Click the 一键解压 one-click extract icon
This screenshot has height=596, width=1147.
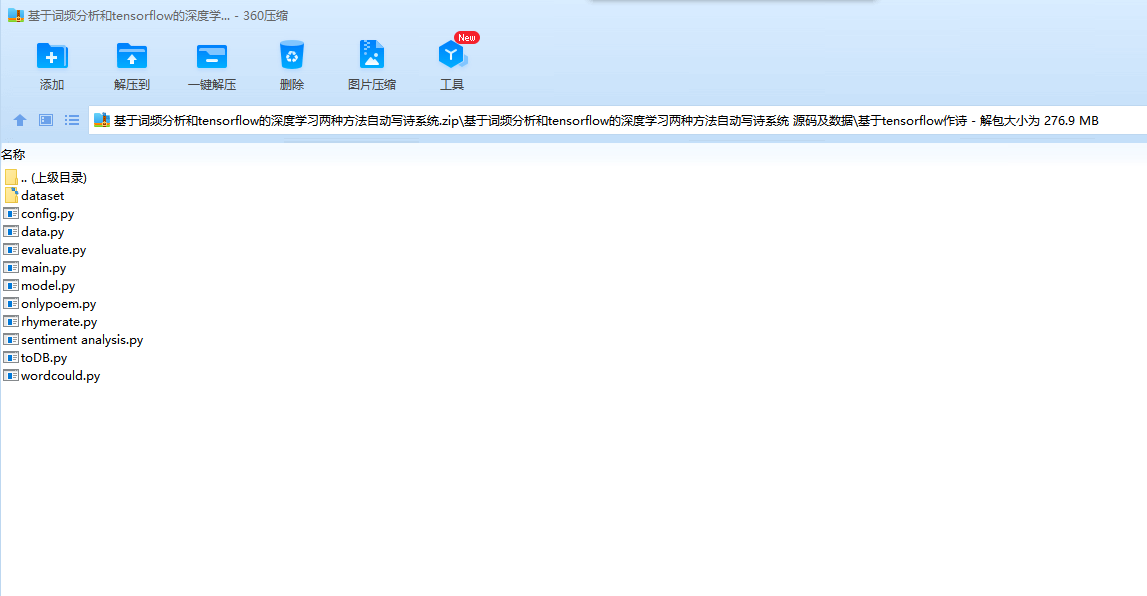[x=212, y=56]
